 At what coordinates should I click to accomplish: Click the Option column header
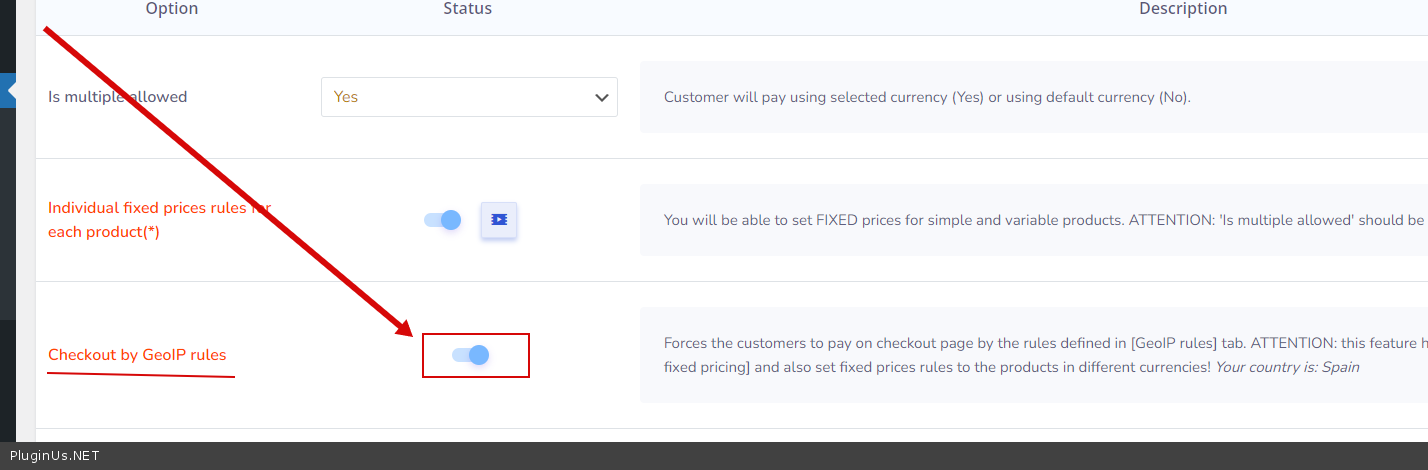(x=172, y=9)
